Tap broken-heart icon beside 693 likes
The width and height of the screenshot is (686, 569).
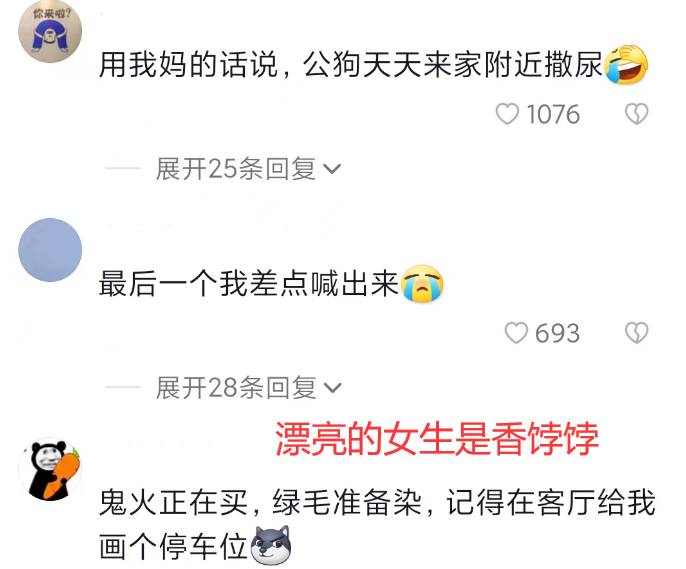tap(637, 333)
